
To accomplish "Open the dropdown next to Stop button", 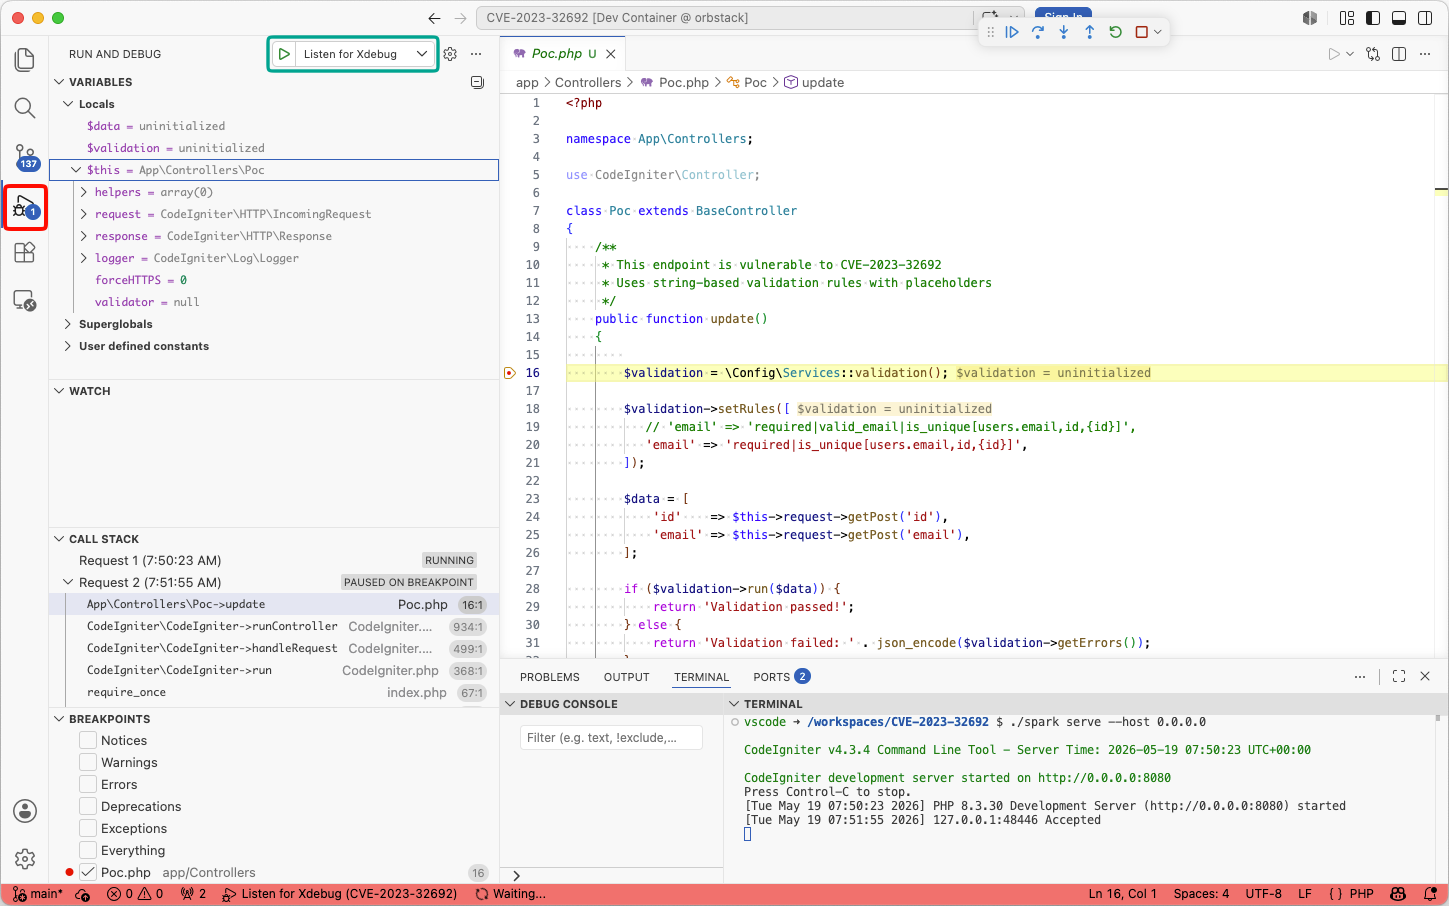I will click(1158, 32).
